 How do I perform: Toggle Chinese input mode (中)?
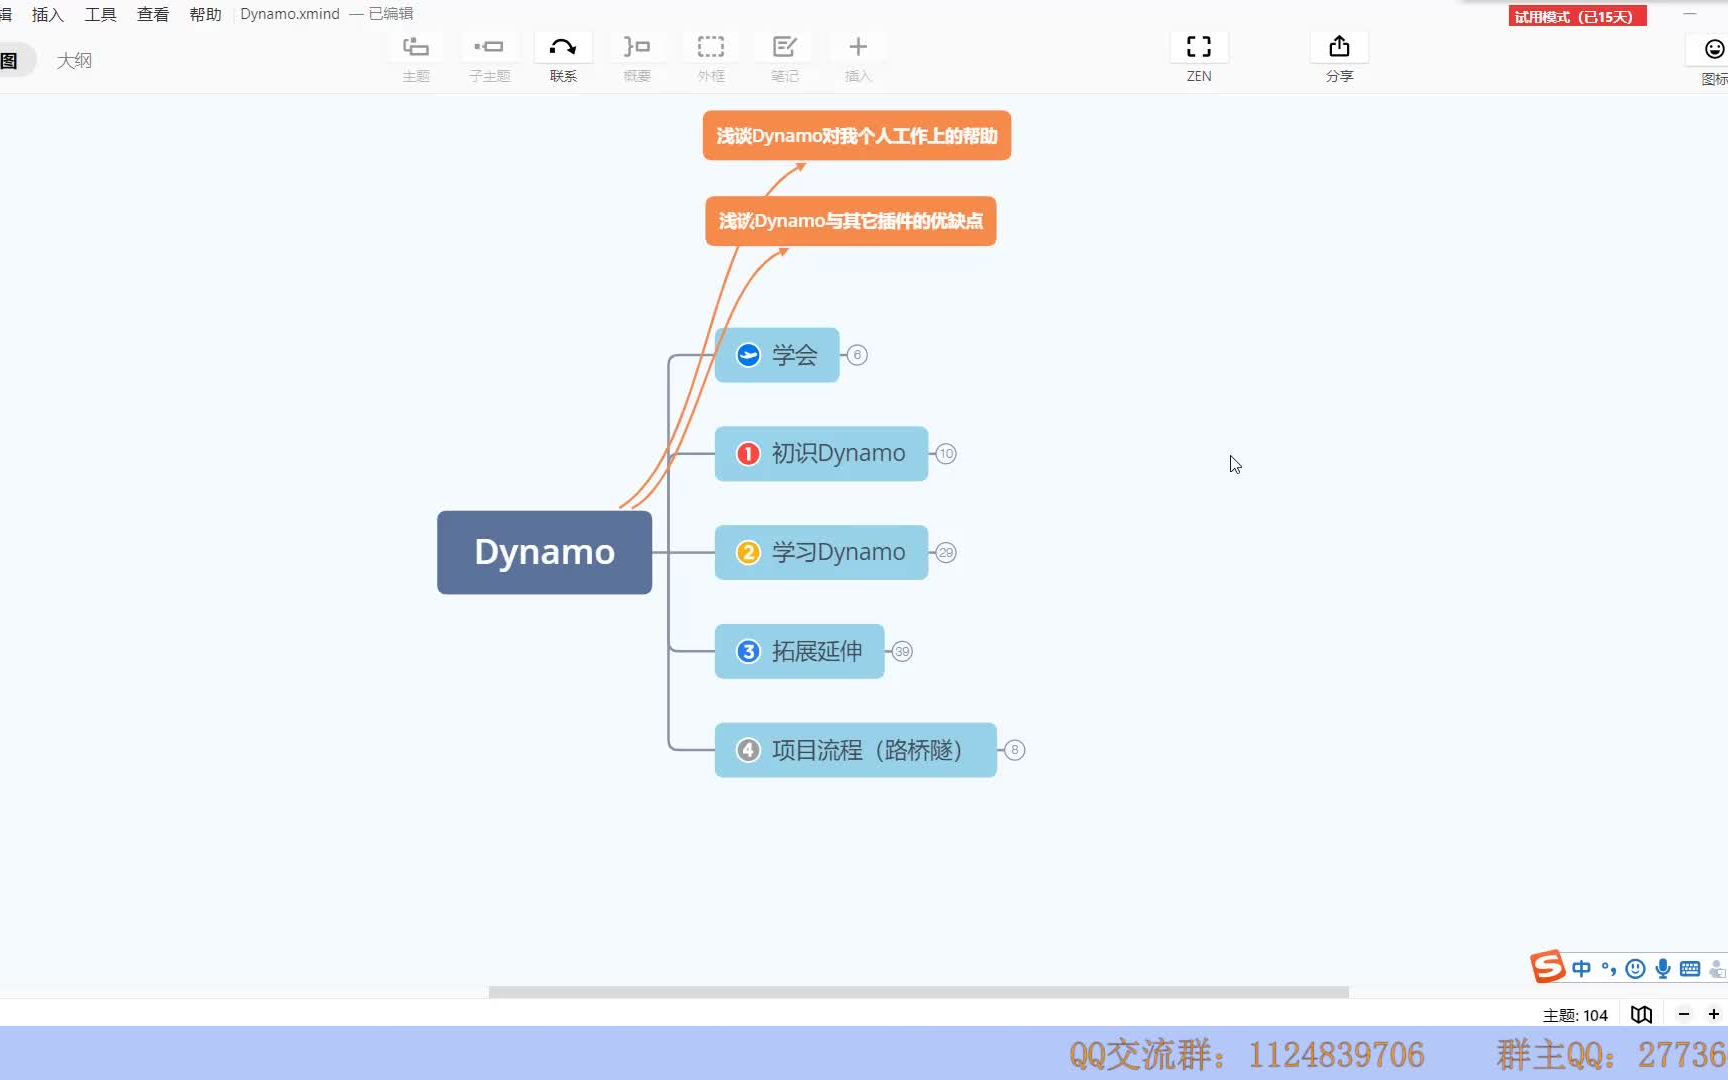[x=1581, y=968]
